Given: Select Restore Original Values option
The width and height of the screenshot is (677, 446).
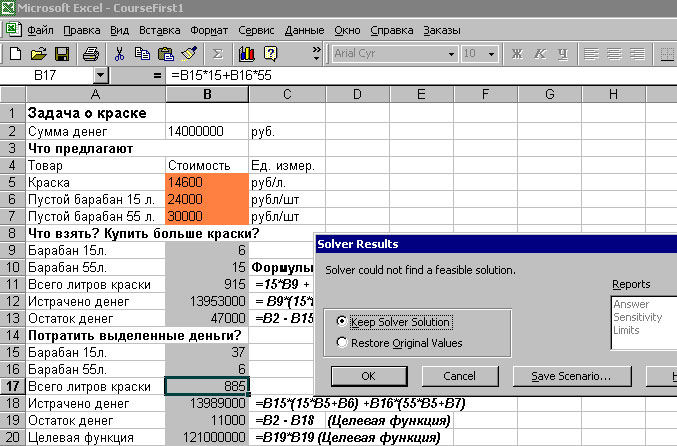Looking at the screenshot, I should pyautogui.click(x=343, y=343).
